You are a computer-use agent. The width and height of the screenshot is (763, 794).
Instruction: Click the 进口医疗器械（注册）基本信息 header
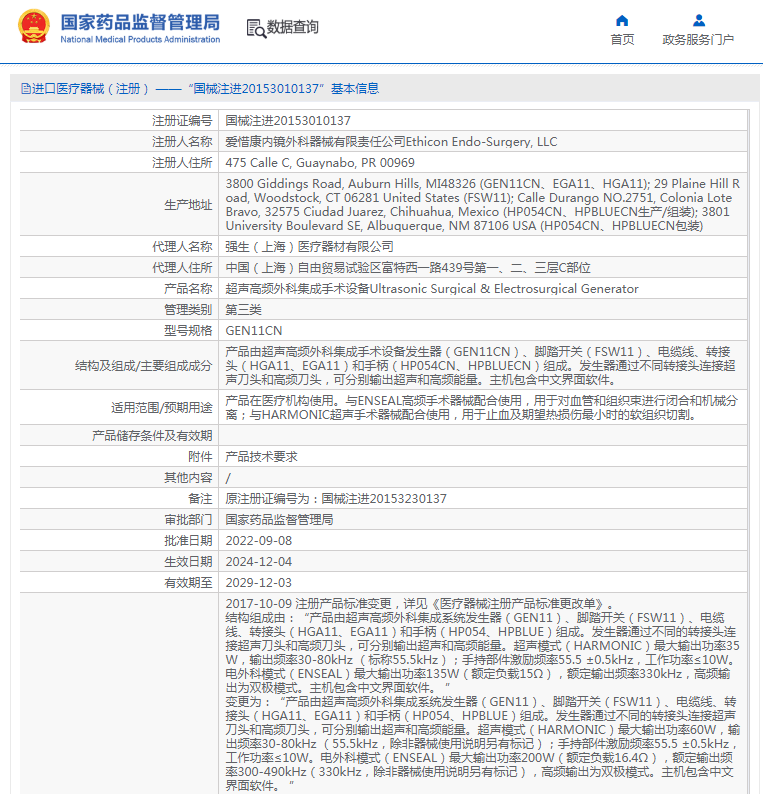[x=200, y=89]
